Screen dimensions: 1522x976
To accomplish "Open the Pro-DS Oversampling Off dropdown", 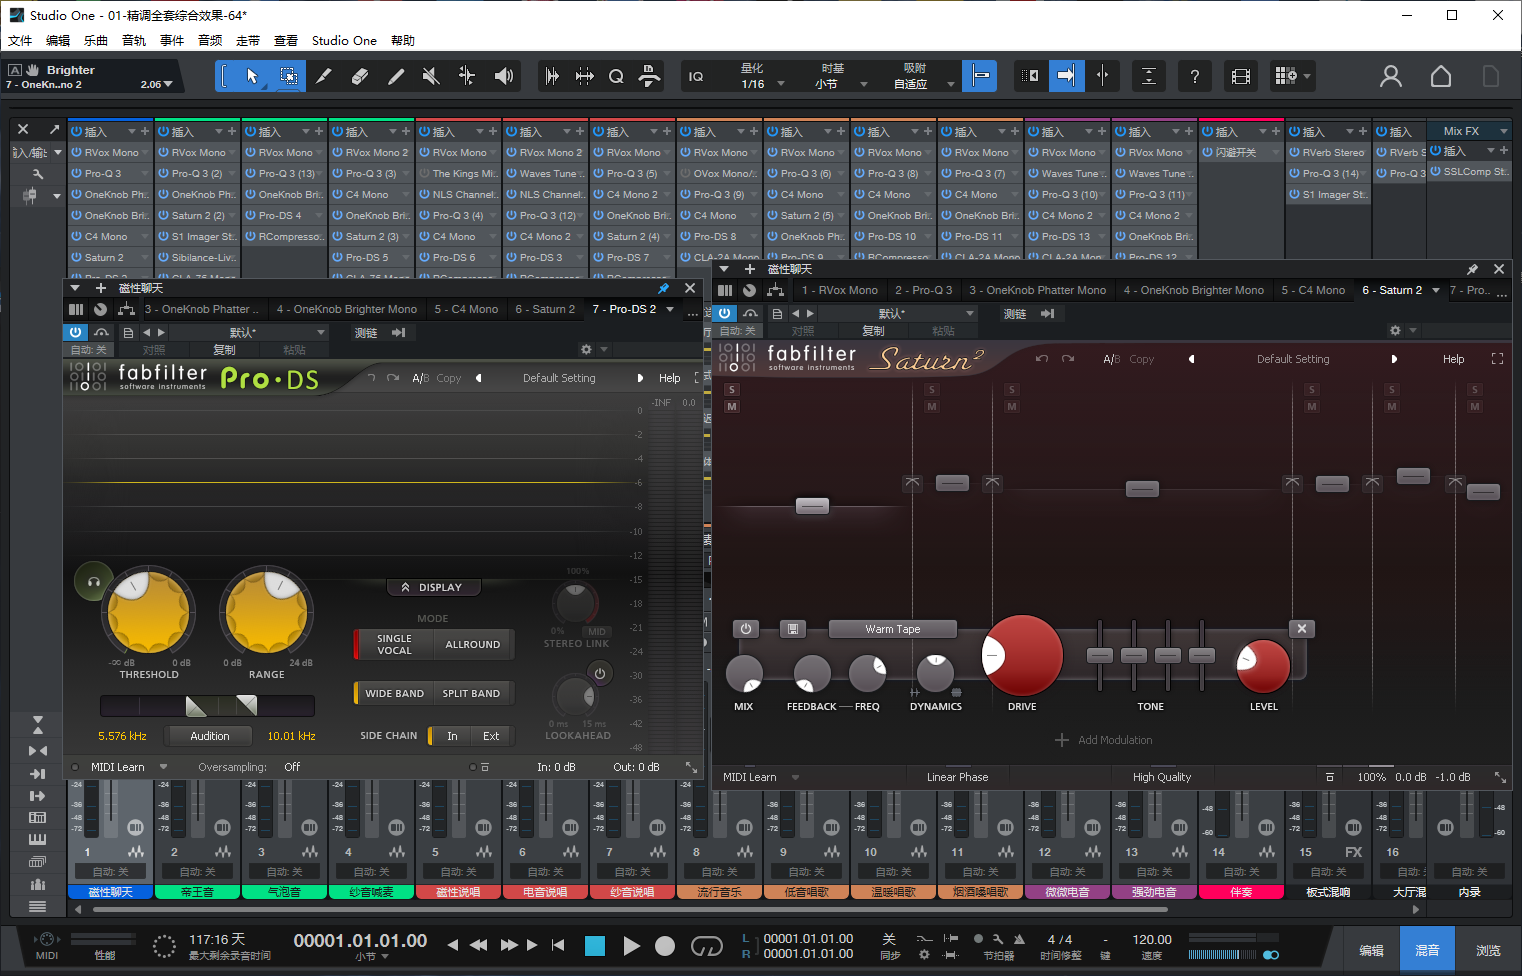I will click(x=292, y=767).
